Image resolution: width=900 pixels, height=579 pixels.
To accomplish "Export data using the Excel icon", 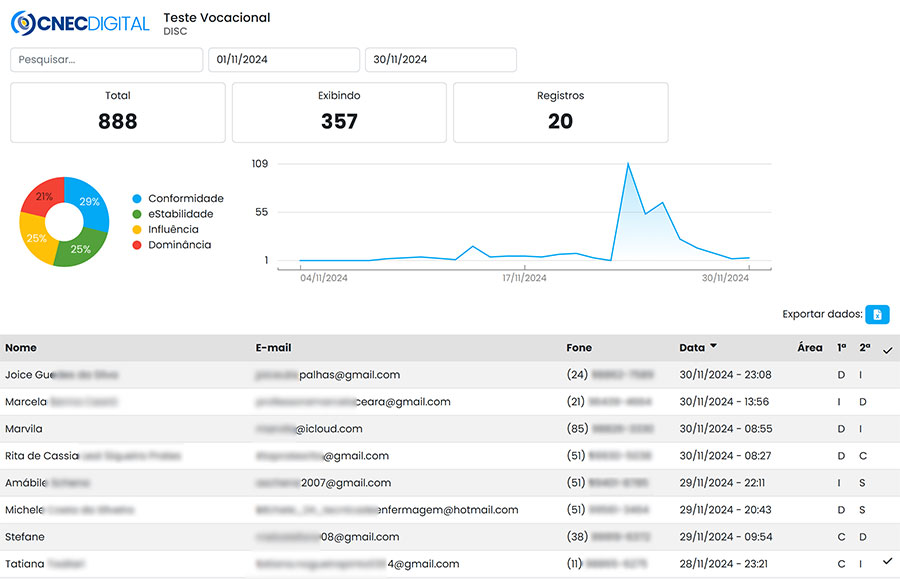I will pos(876,314).
